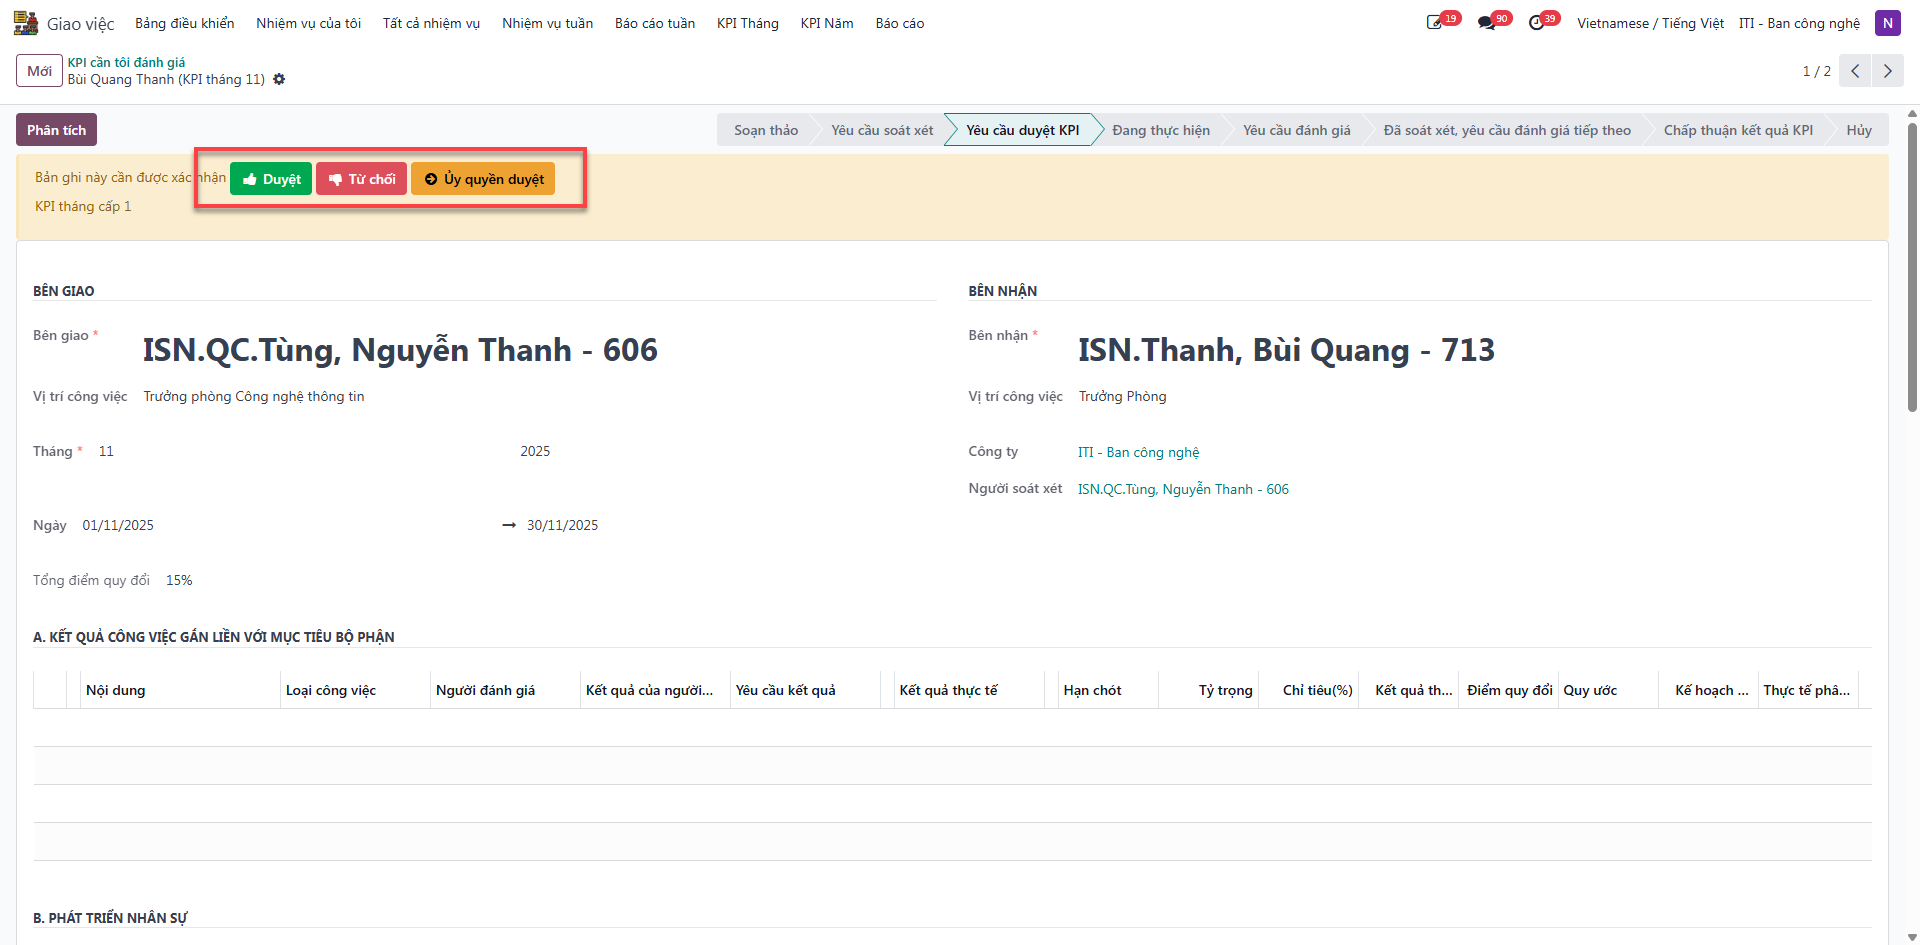Image resolution: width=1920 pixels, height=945 pixels.
Task: Open KPI Tháng menu
Action: tap(748, 23)
